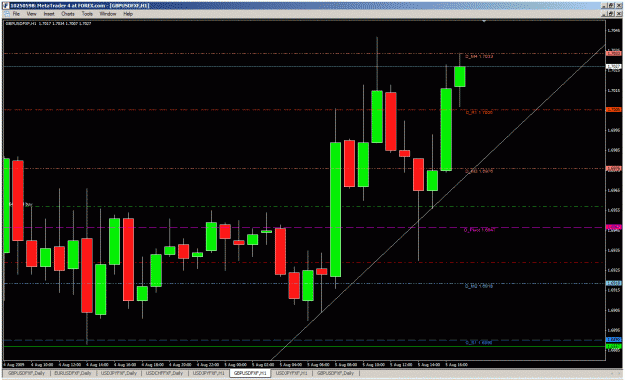Click the bright orange R1 price tag on axis
Viewport: 625px width, 380px height.
[613, 109]
